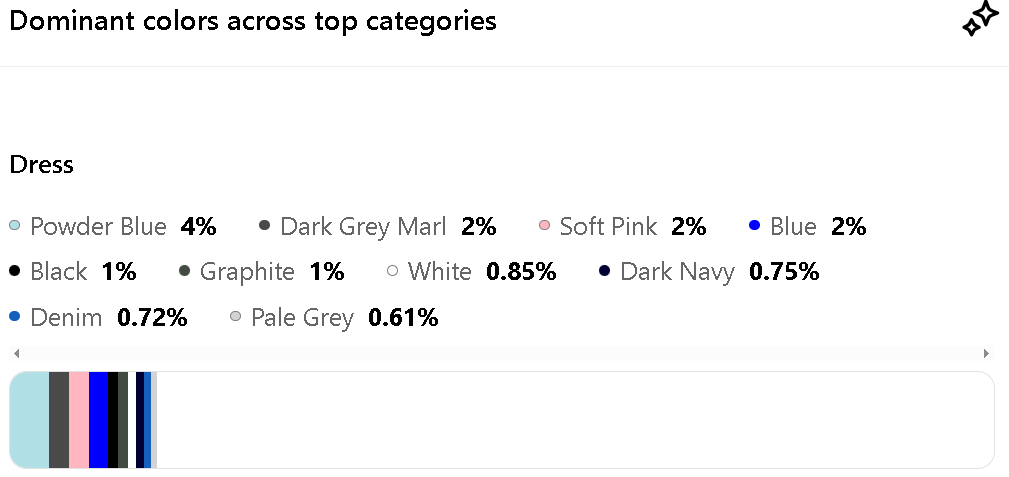Click the Dark Navy legend dot
This screenshot has width=1009, height=477.
[604, 271]
